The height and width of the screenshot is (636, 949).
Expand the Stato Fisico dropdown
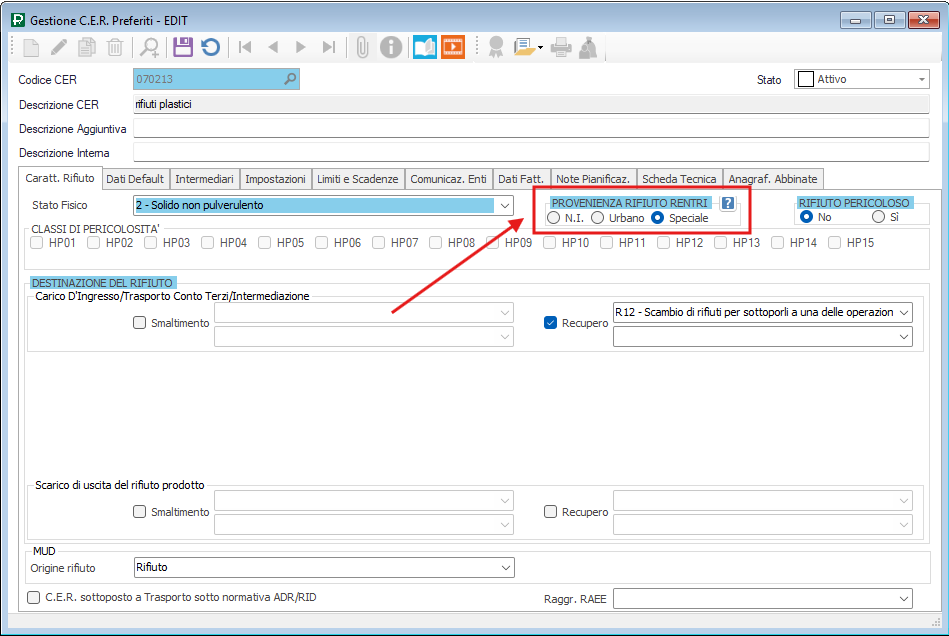[x=505, y=206]
